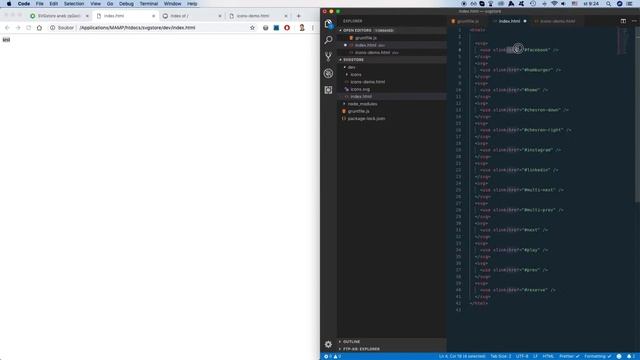The width and height of the screenshot is (640, 360).
Task: Click LF end-of-line status entry
Action: click(x=535, y=356)
